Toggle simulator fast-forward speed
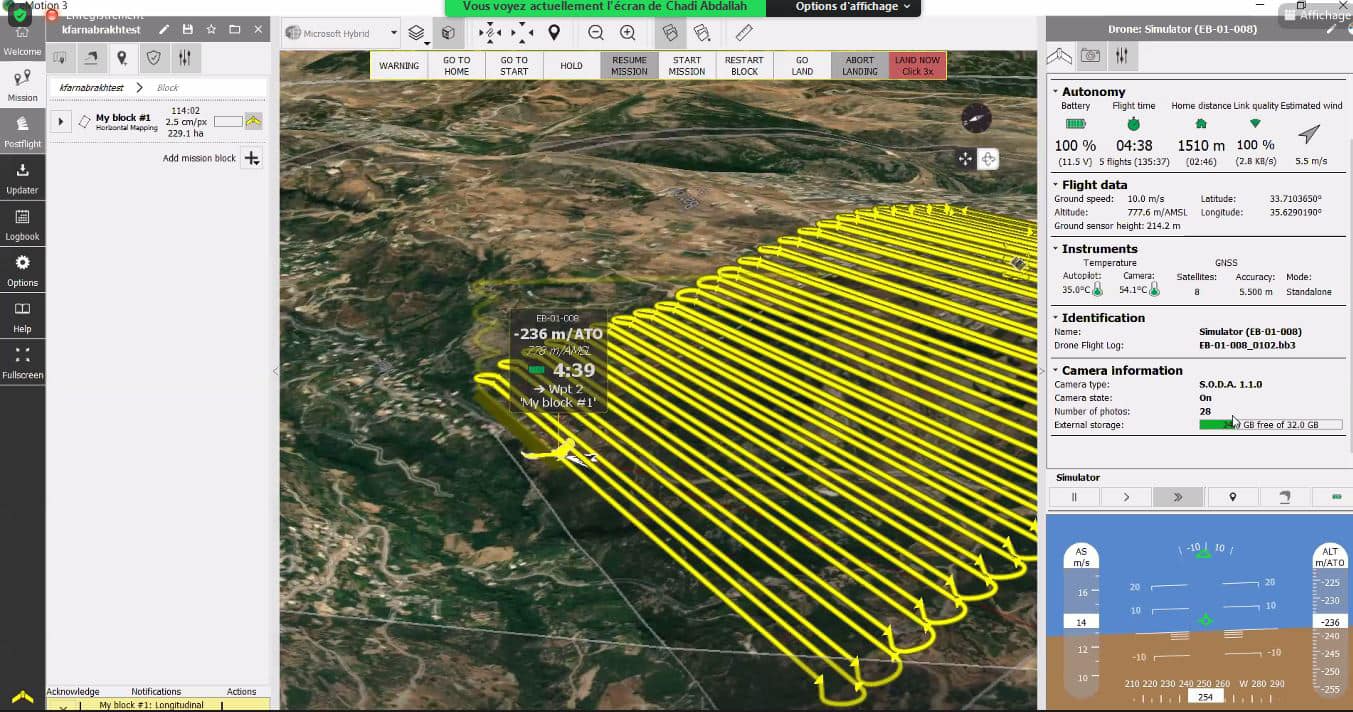 tap(1178, 496)
